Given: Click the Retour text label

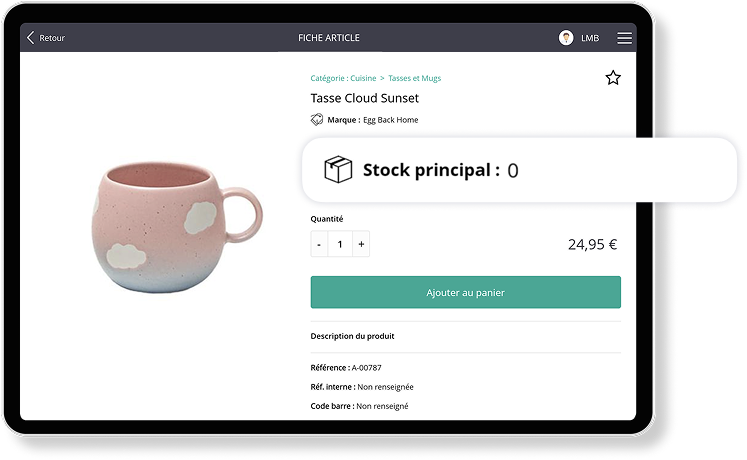Looking at the screenshot, I should [x=52, y=38].
